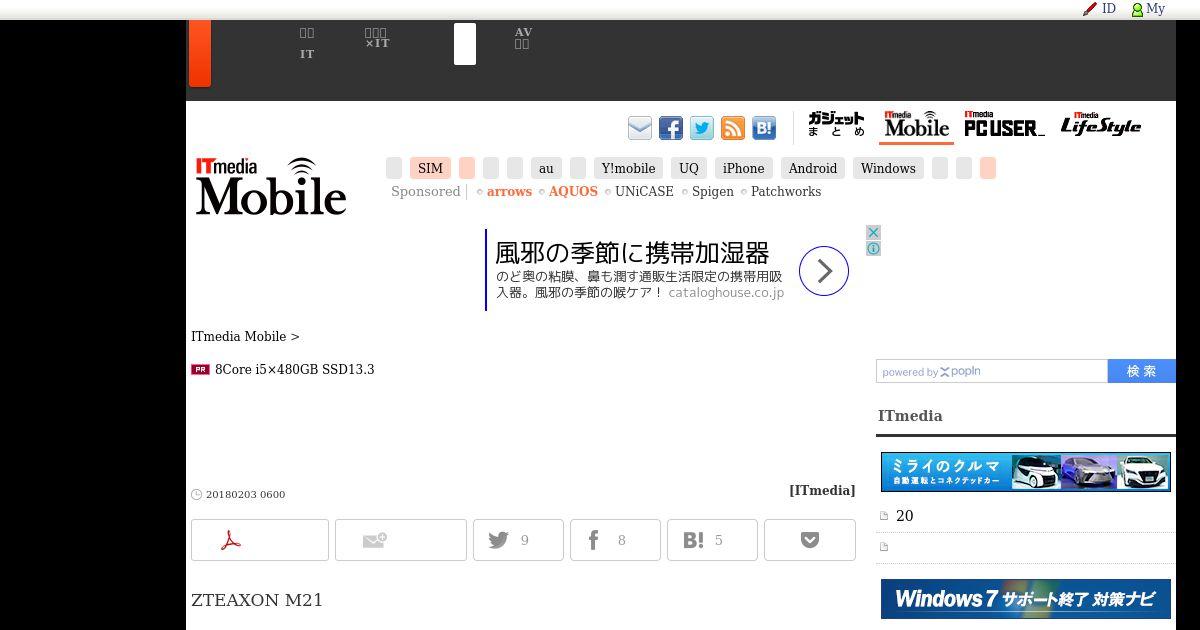
Task: Click the email envelope share icon
Action: coord(640,128)
